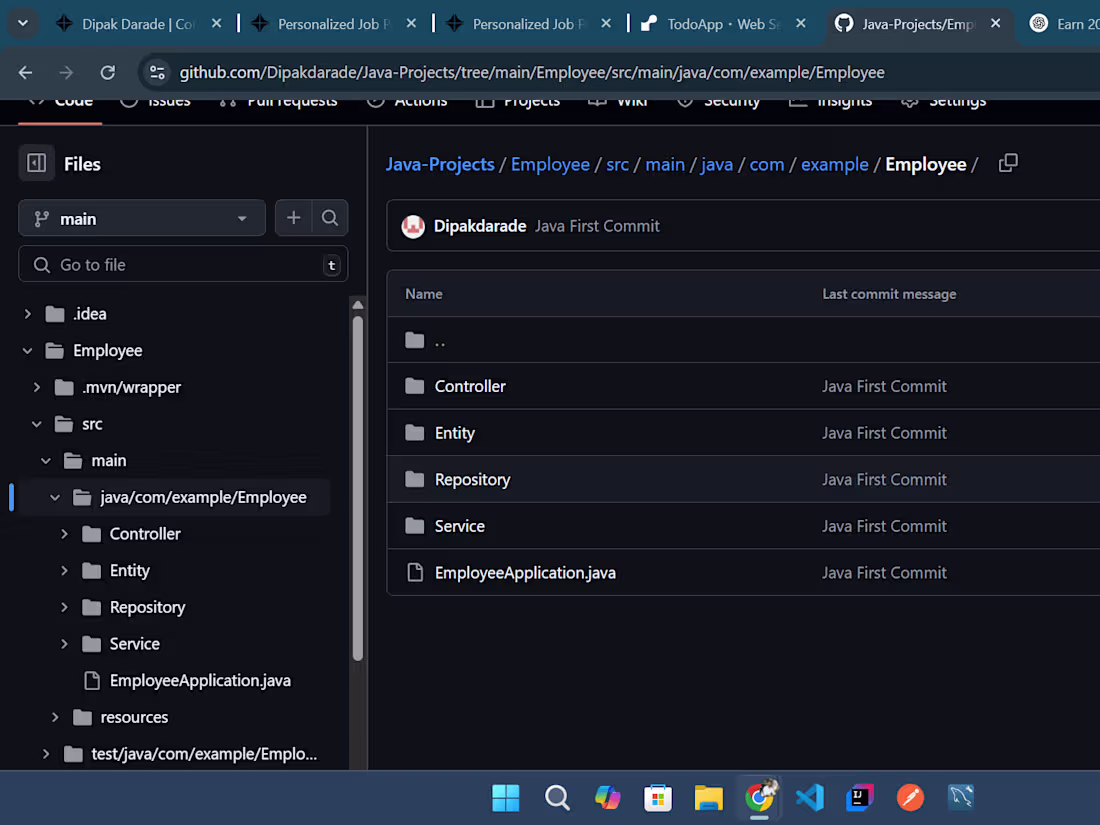Click the parent directory folder icon

pyautogui.click(x=415, y=340)
